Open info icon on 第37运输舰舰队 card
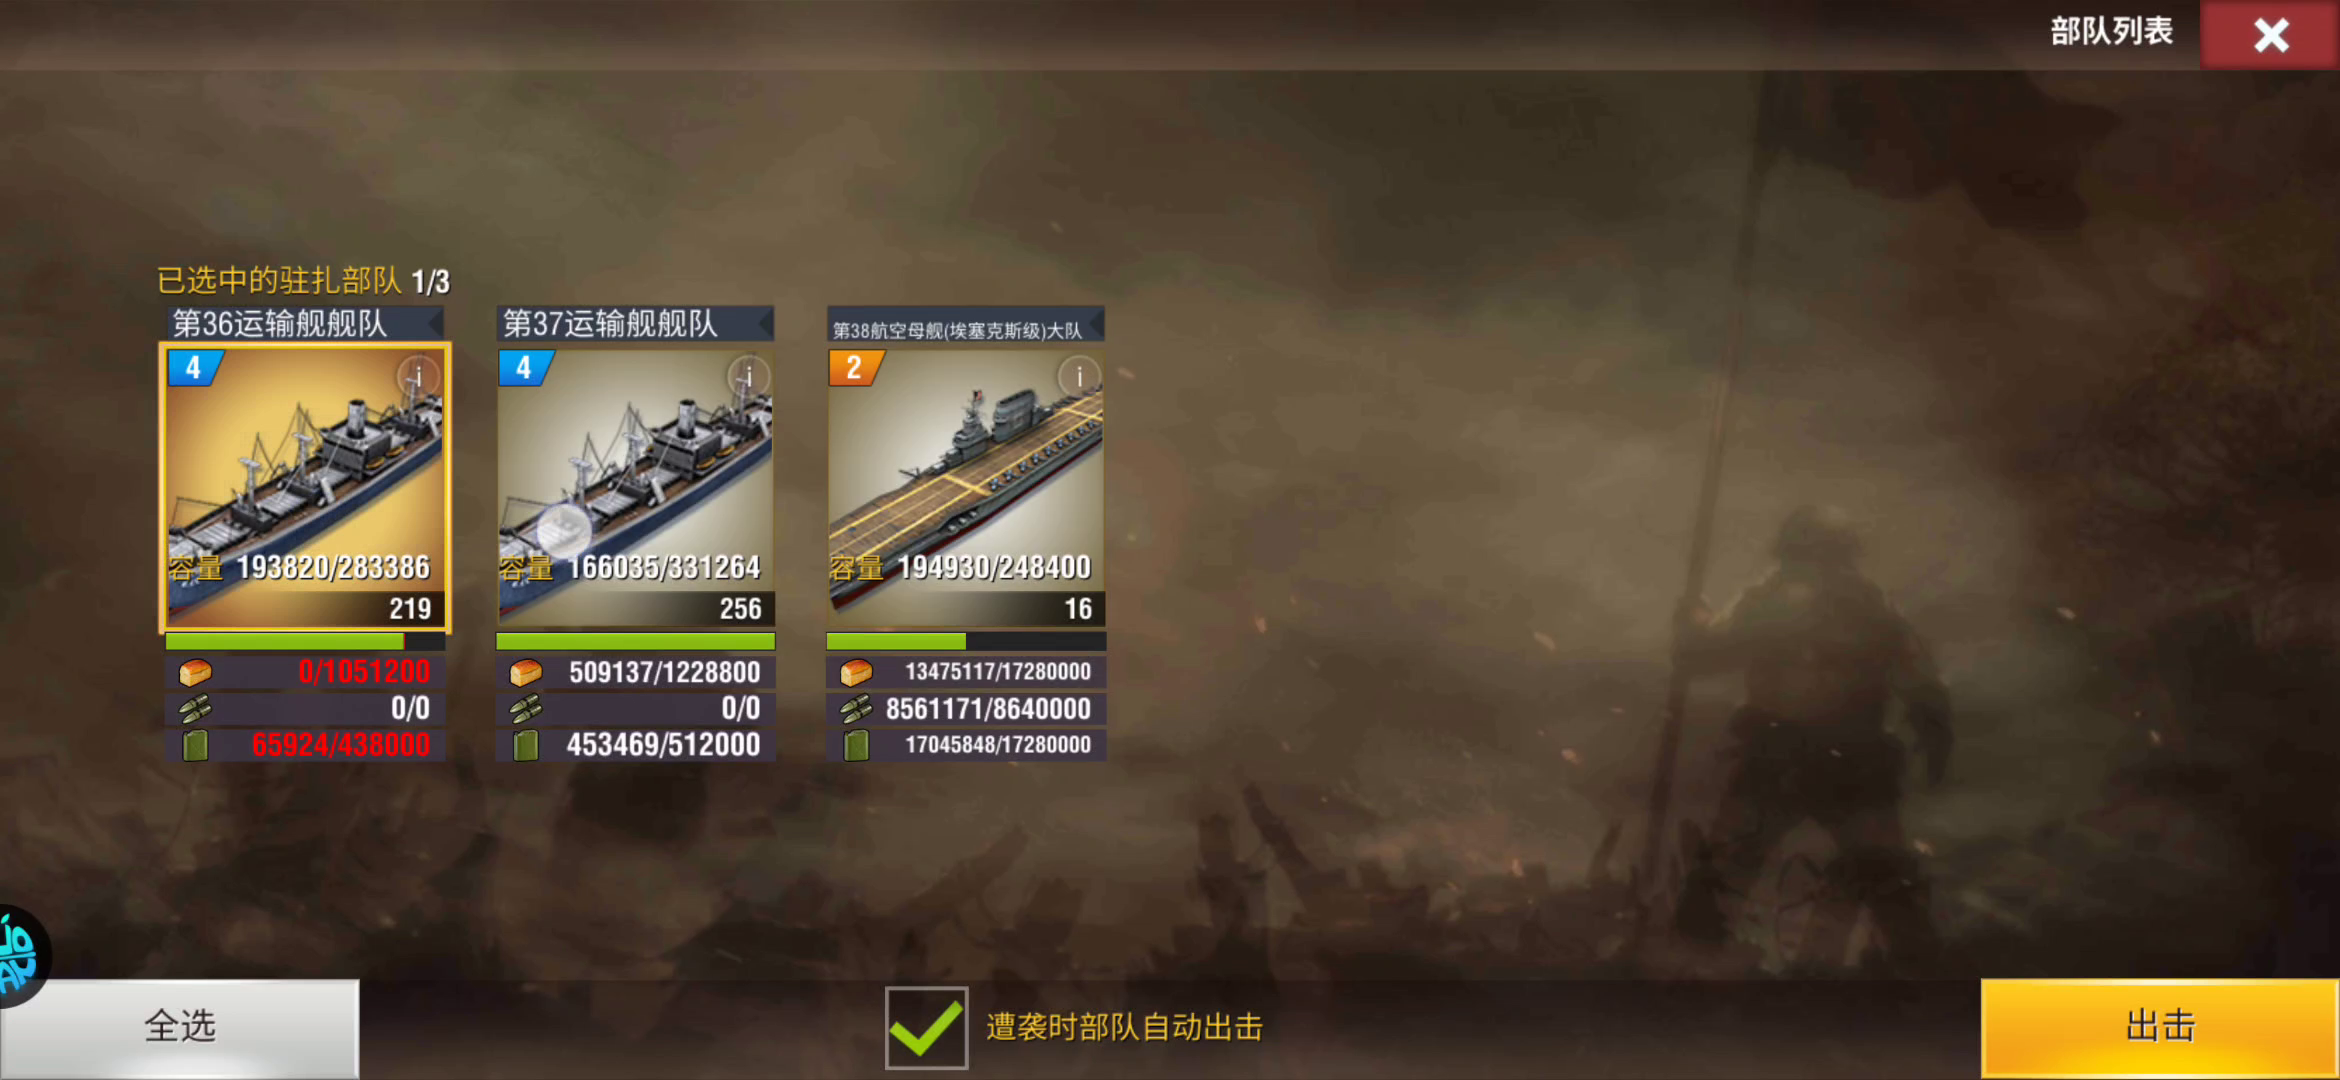Viewport: 2340px width, 1080px height. coord(748,377)
